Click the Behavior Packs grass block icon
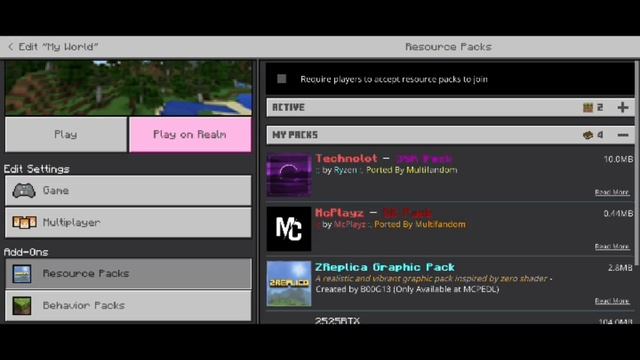 tap(22, 306)
